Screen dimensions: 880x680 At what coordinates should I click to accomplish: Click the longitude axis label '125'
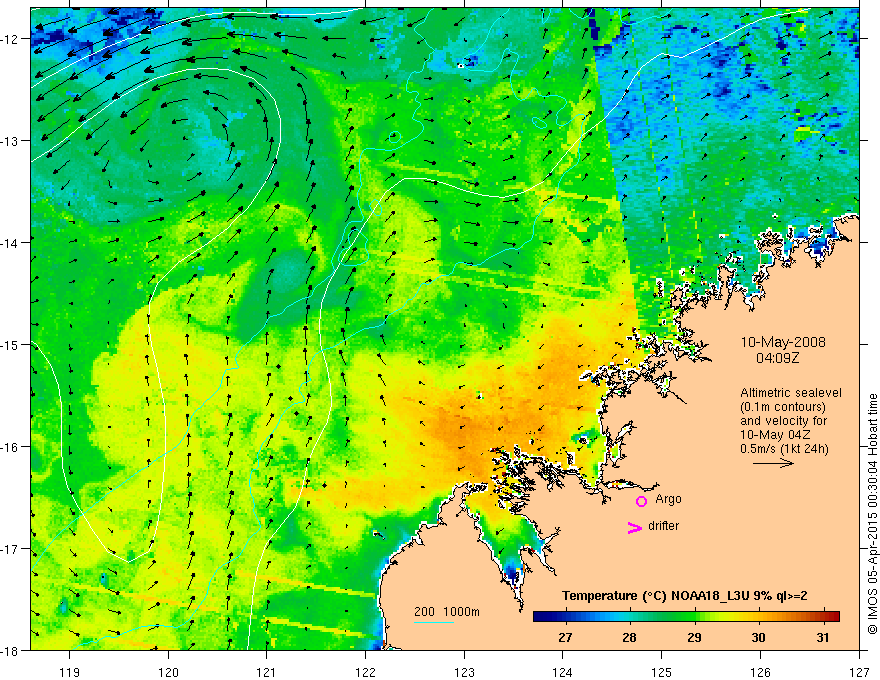tap(662, 672)
